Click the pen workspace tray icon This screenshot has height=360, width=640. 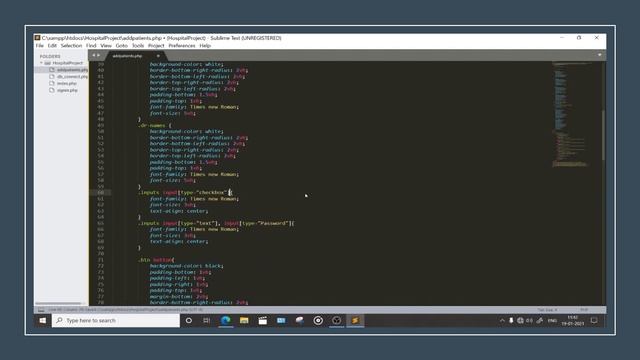pos(540,320)
